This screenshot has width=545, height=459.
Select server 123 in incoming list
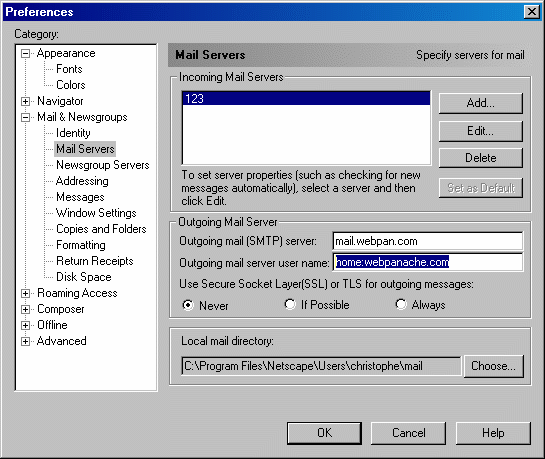(306, 99)
